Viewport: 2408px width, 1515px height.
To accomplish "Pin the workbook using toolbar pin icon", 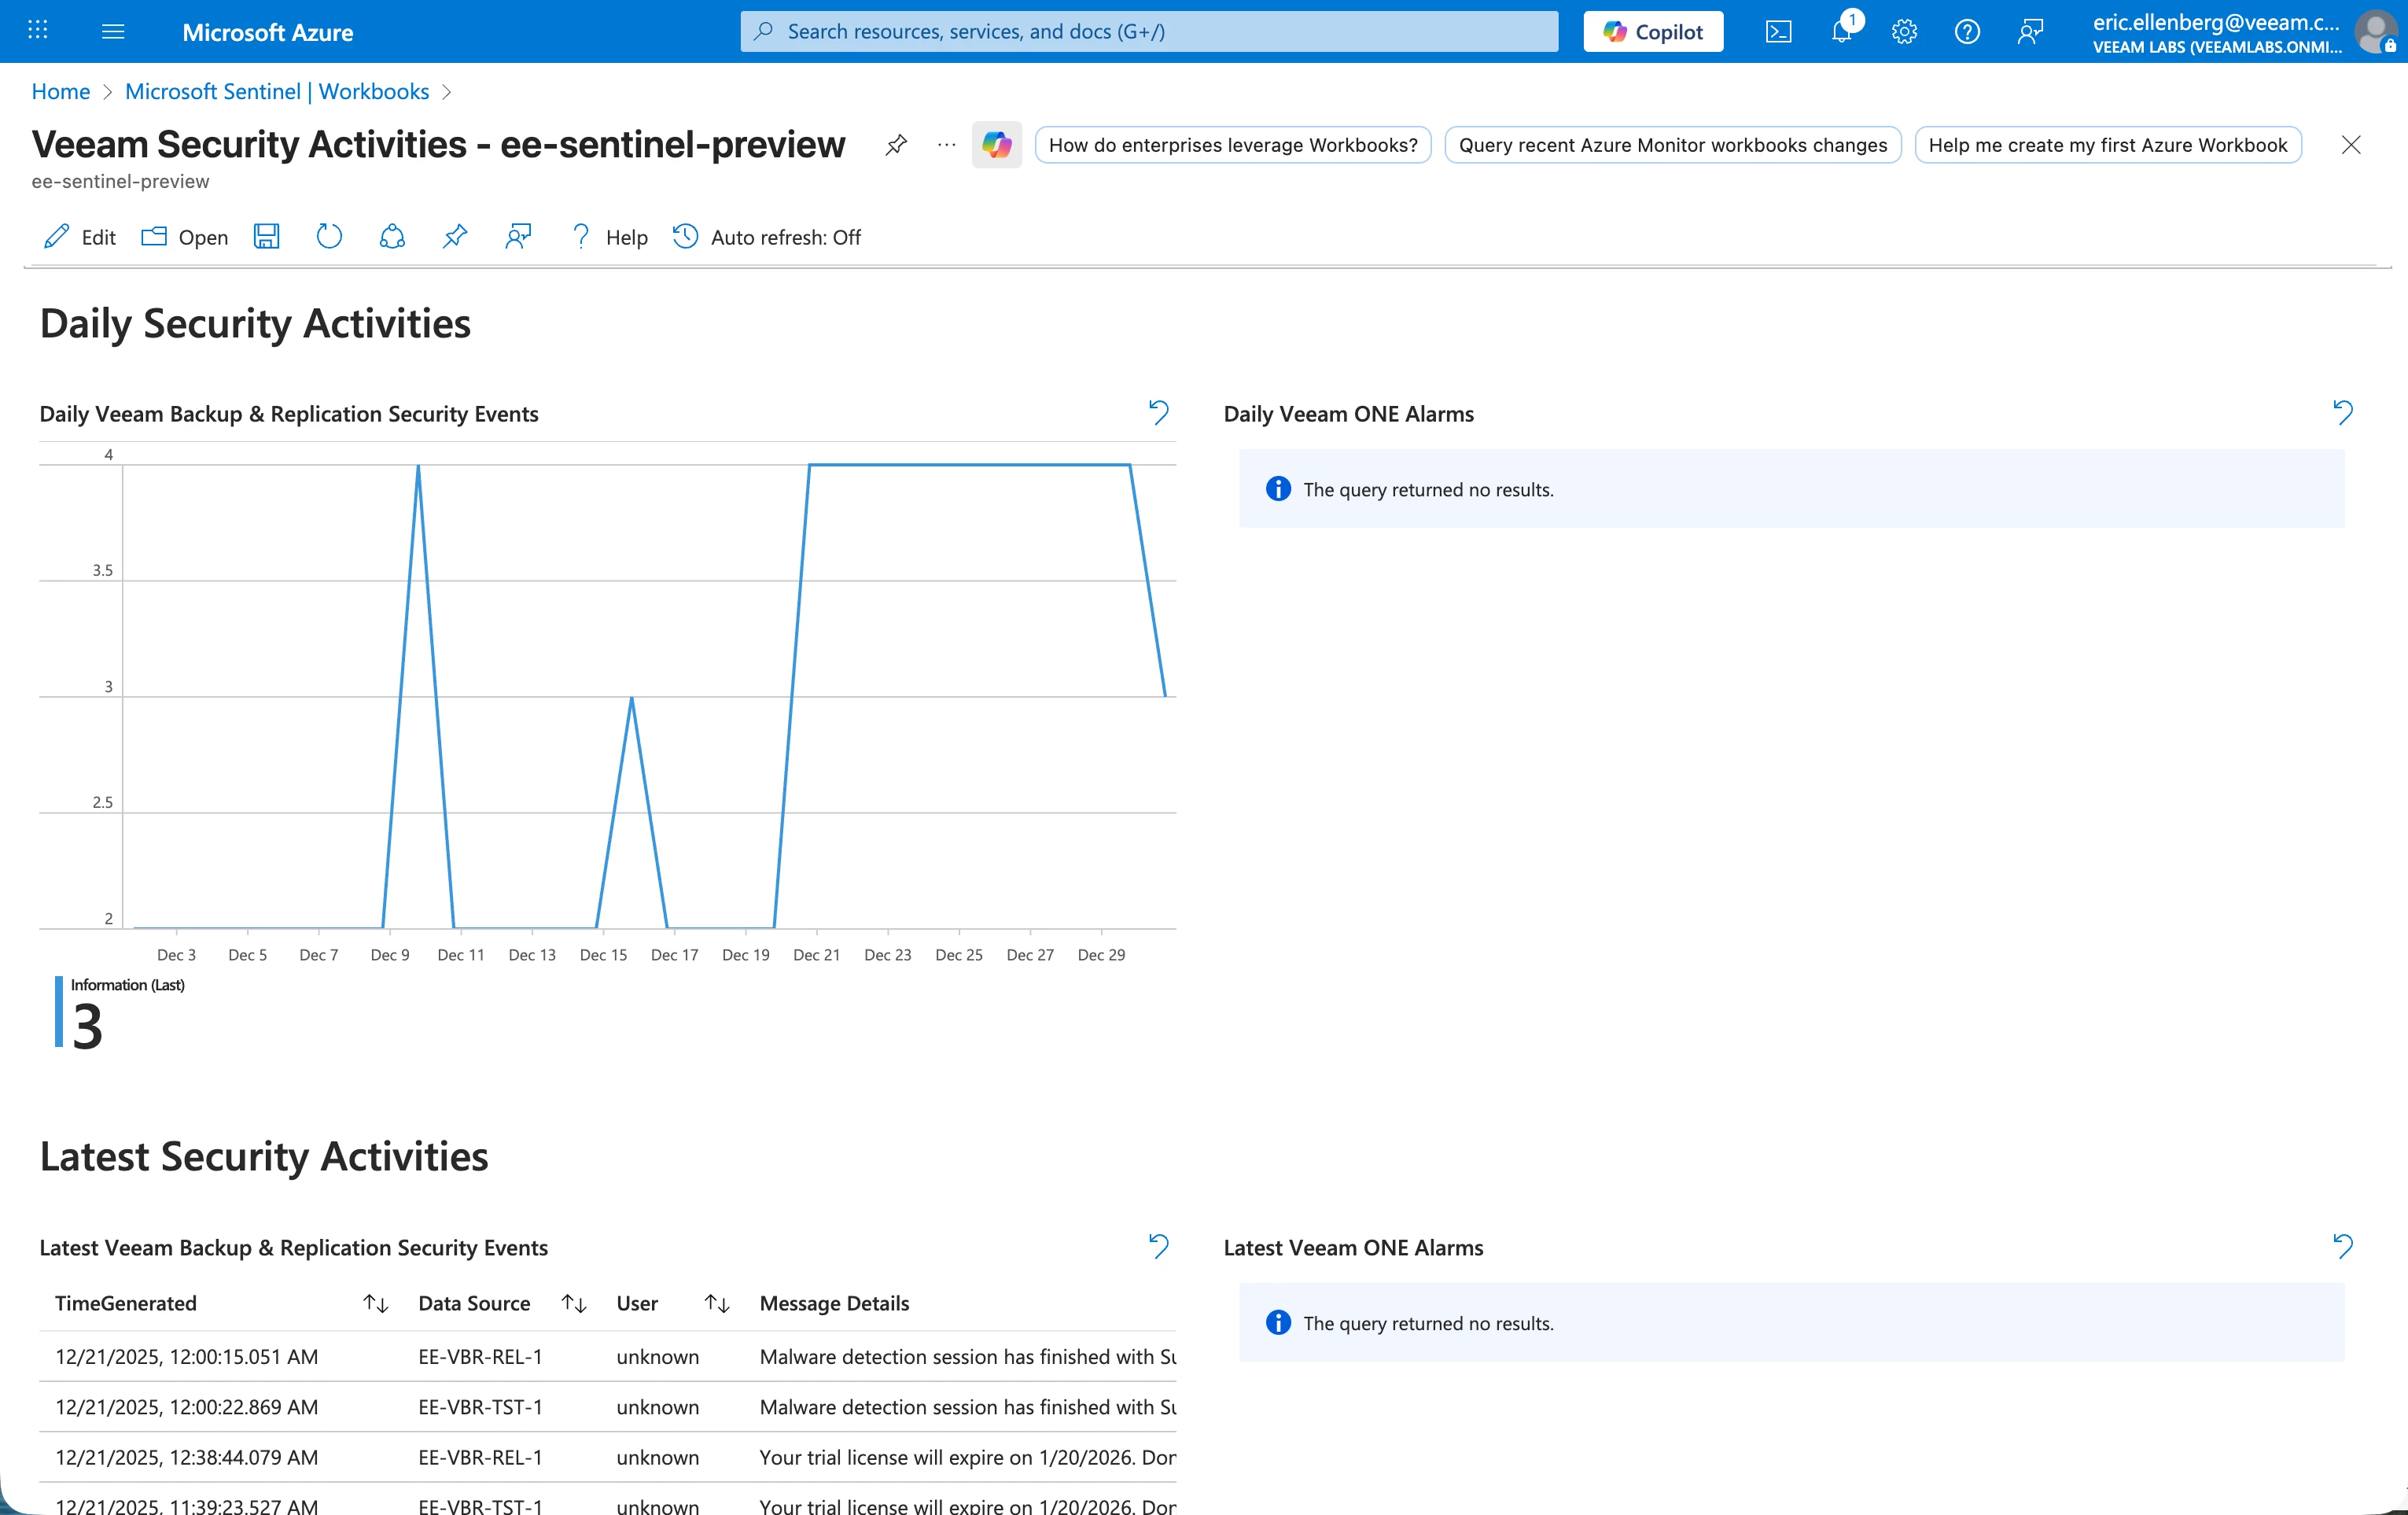I will coord(455,237).
